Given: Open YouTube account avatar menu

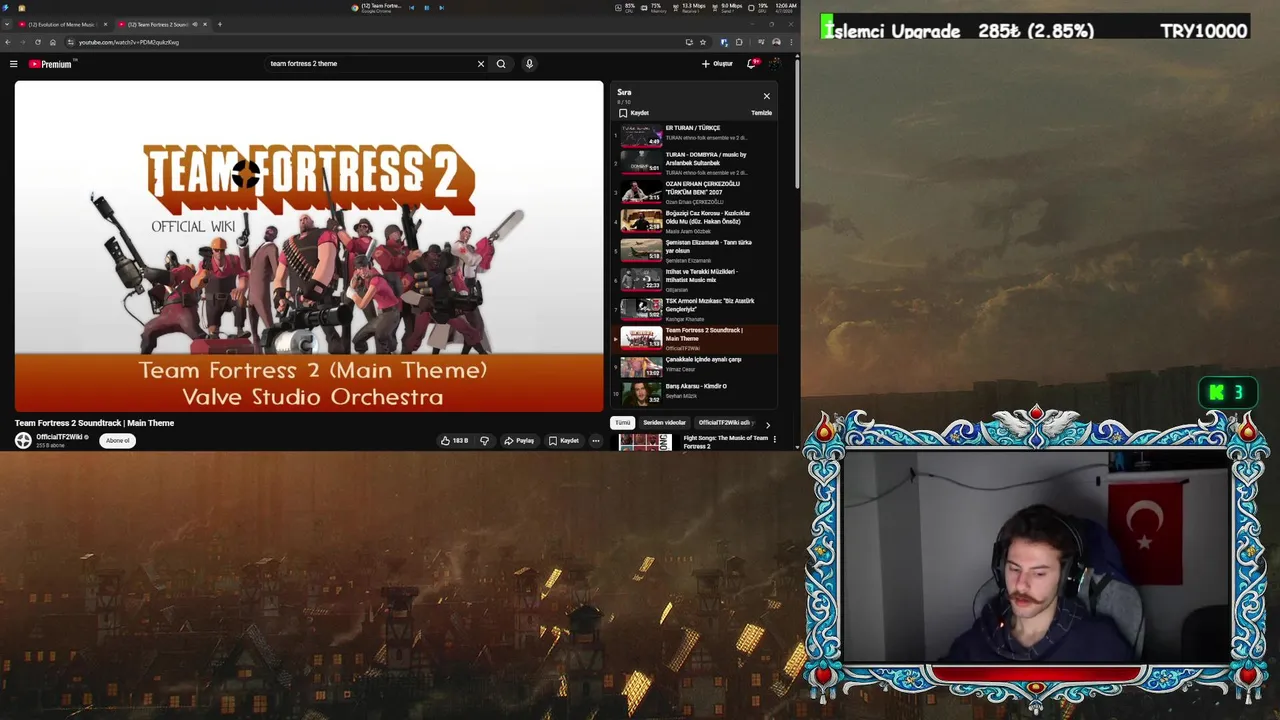Looking at the screenshot, I should click(x=775, y=64).
